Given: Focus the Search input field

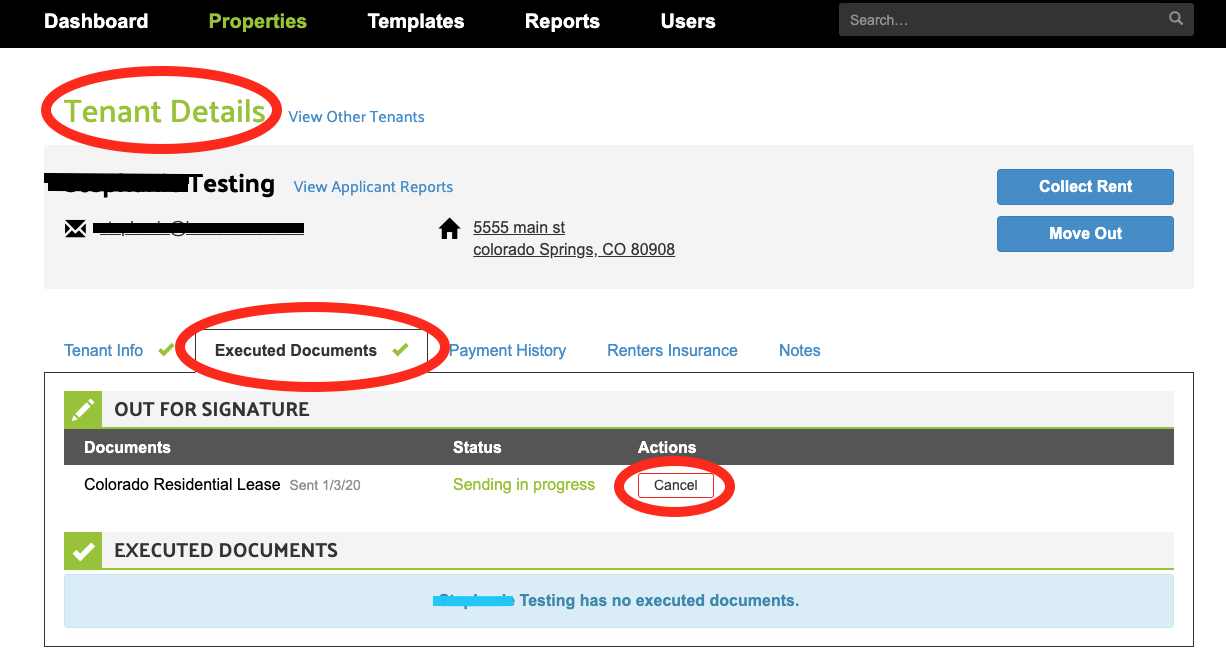Looking at the screenshot, I should click(x=1000, y=19).
